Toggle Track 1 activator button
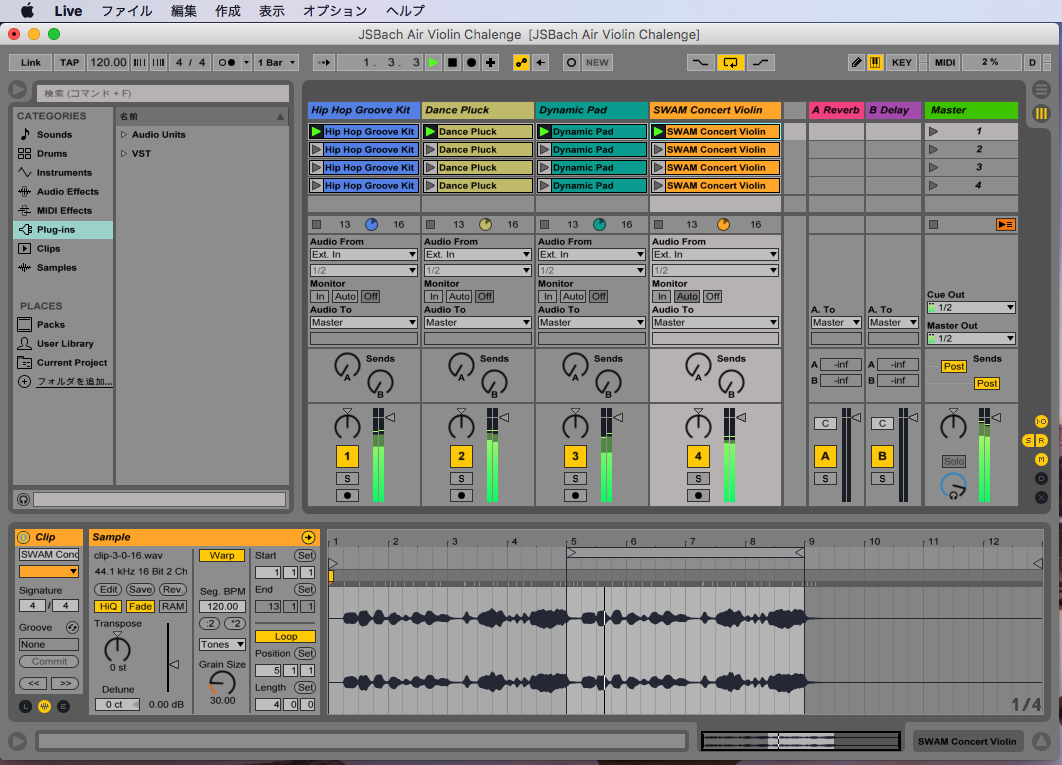Screen dimensions: 1062x765 (347, 456)
